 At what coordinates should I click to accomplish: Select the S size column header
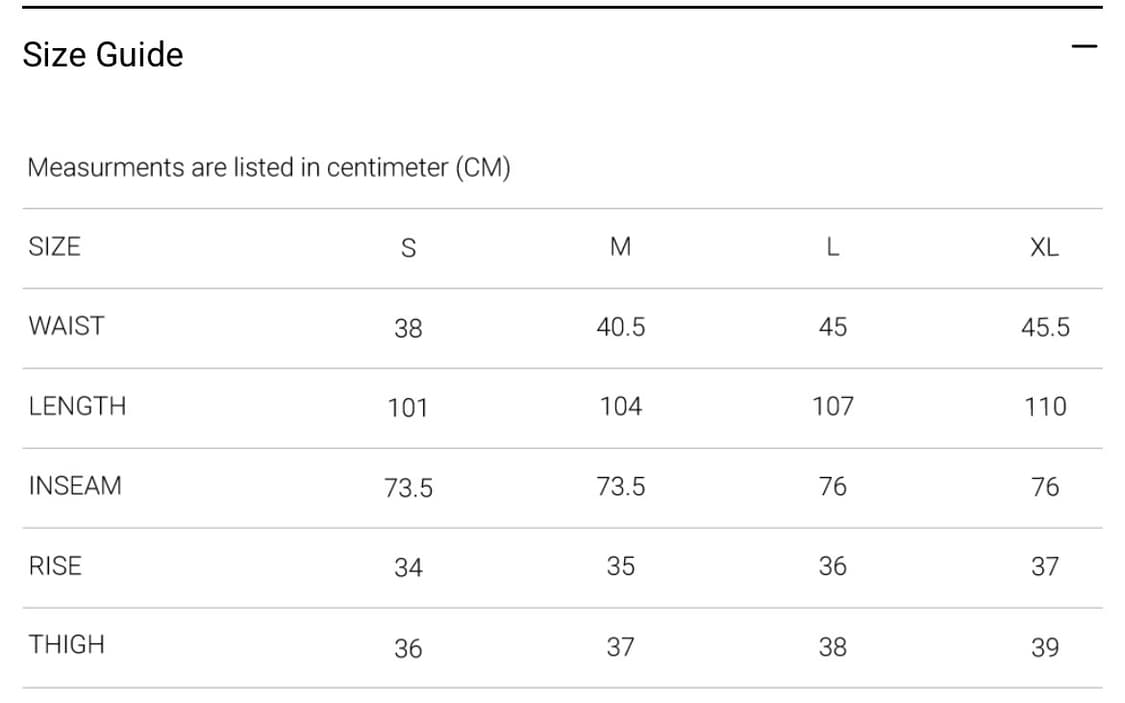tap(408, 248)
